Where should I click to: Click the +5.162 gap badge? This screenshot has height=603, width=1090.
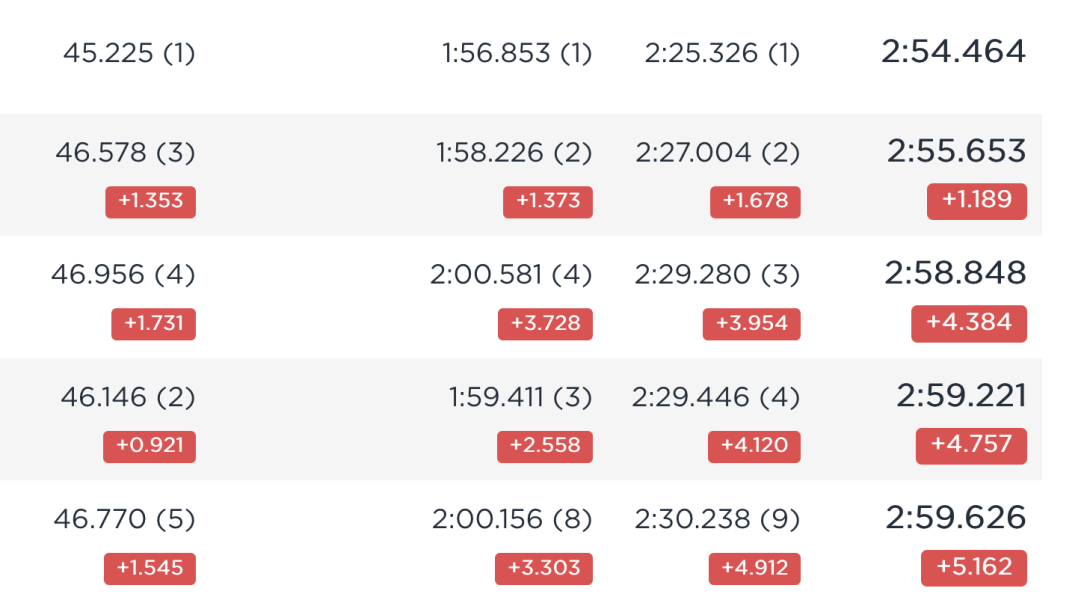coord(974,568)
